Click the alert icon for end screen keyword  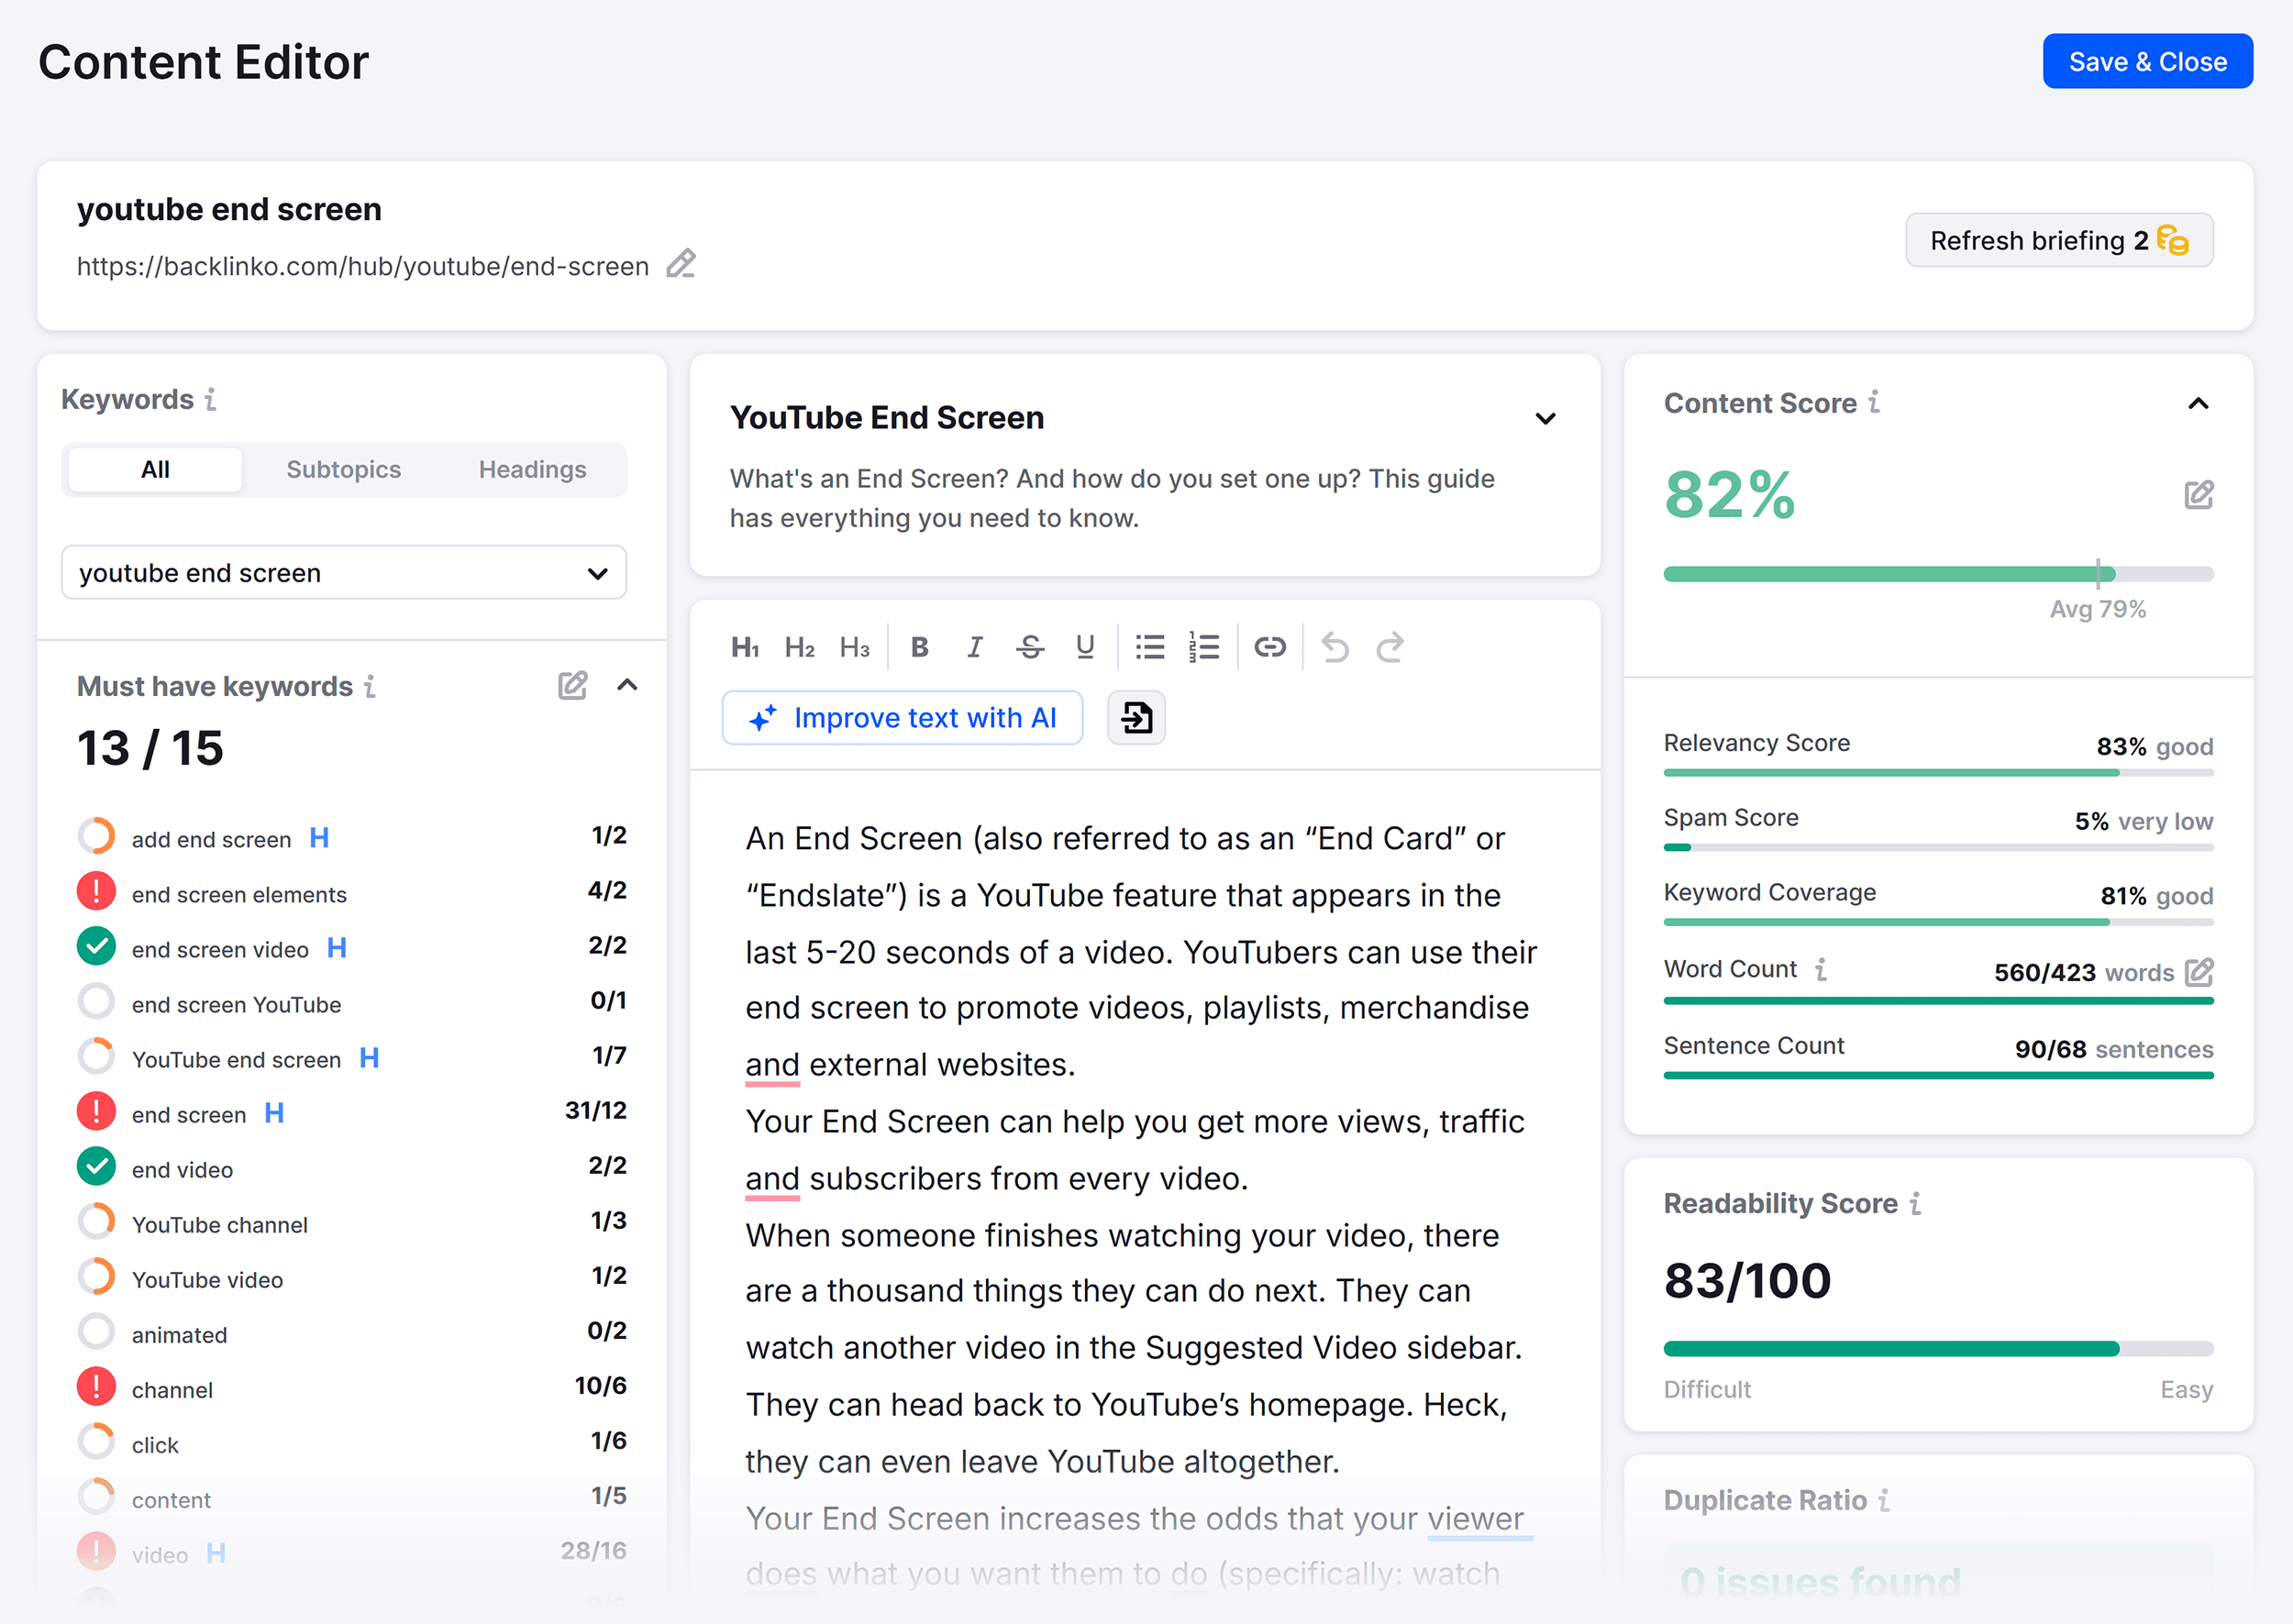point(96,1111)
